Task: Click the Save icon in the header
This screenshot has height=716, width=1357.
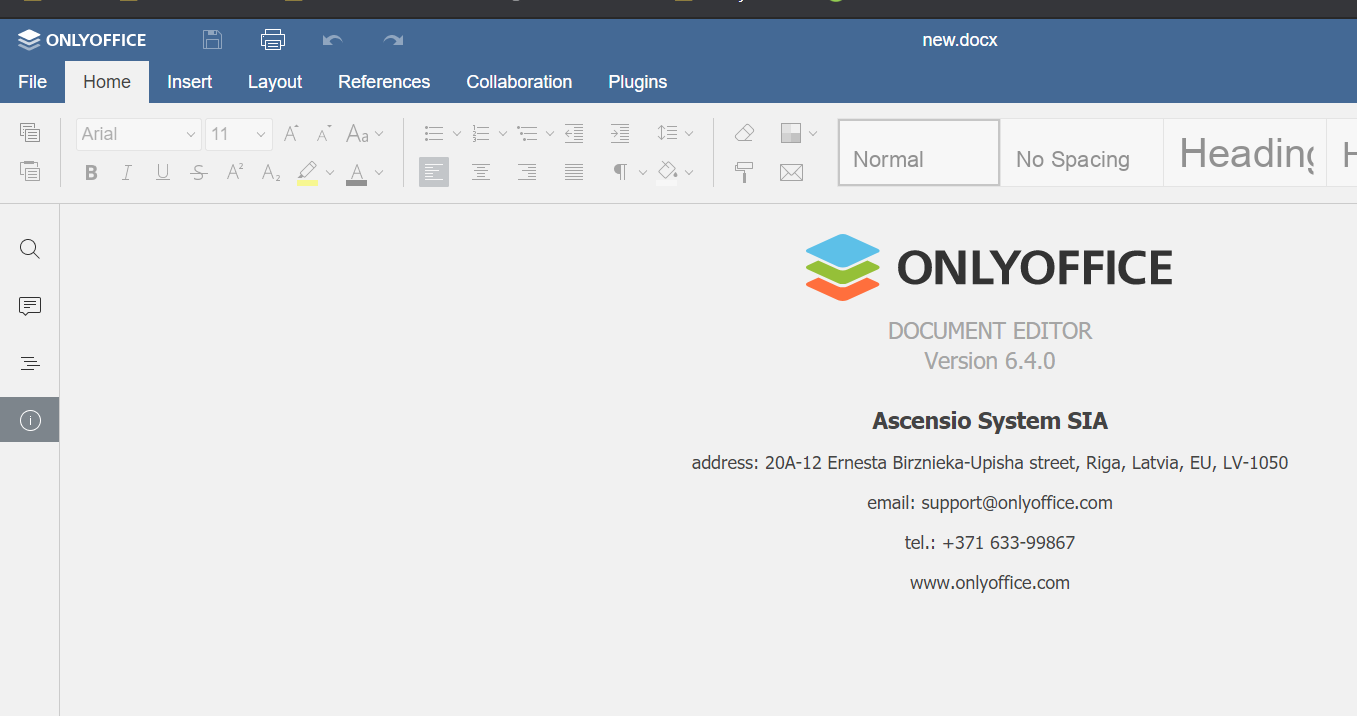Action: click(x=212, y=39)
